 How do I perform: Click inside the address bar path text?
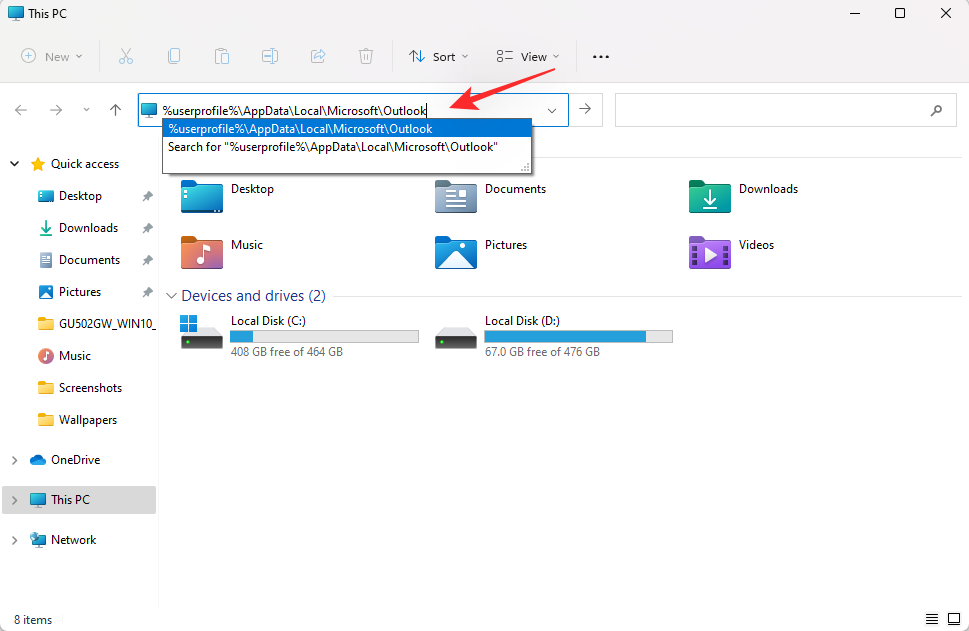[294, 110]
